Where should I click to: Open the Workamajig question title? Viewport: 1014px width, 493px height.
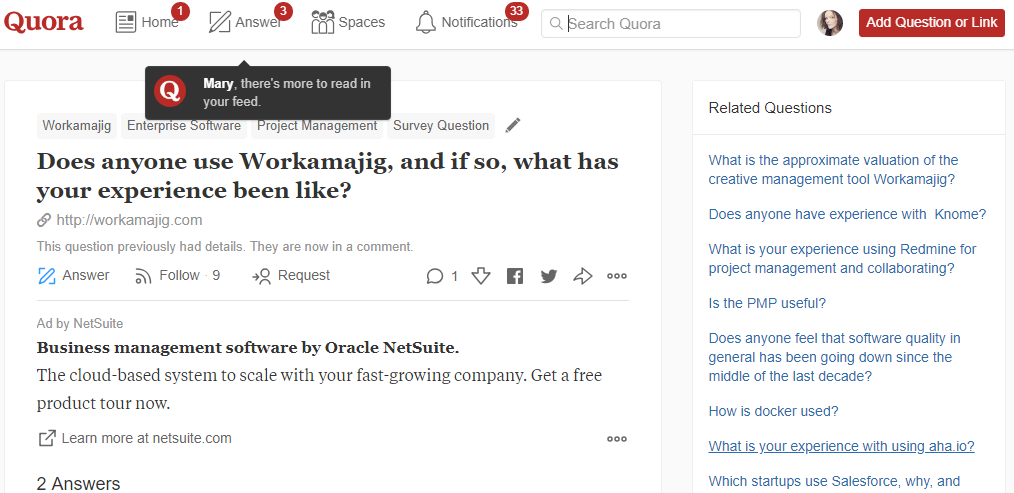click(328, 176)
